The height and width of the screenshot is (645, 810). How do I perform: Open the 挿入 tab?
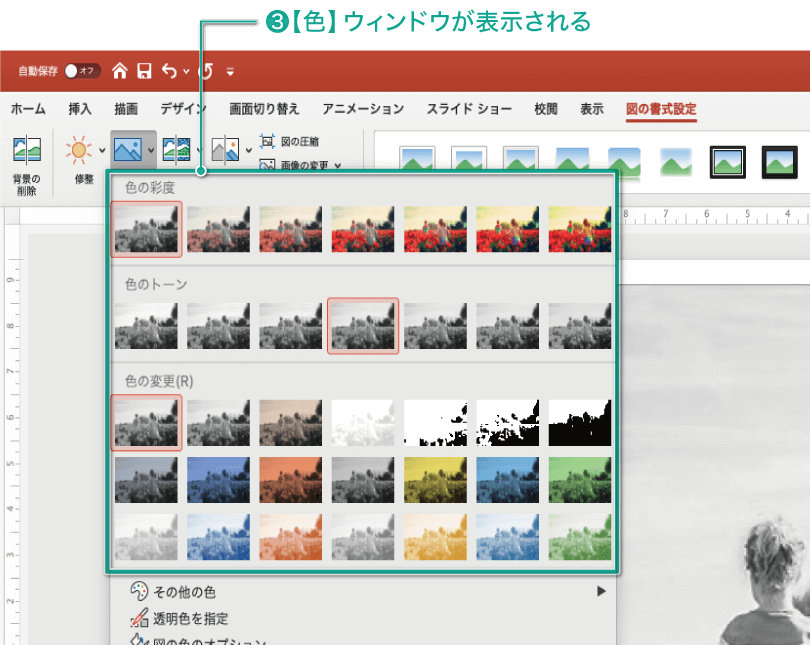coord(80,109)
